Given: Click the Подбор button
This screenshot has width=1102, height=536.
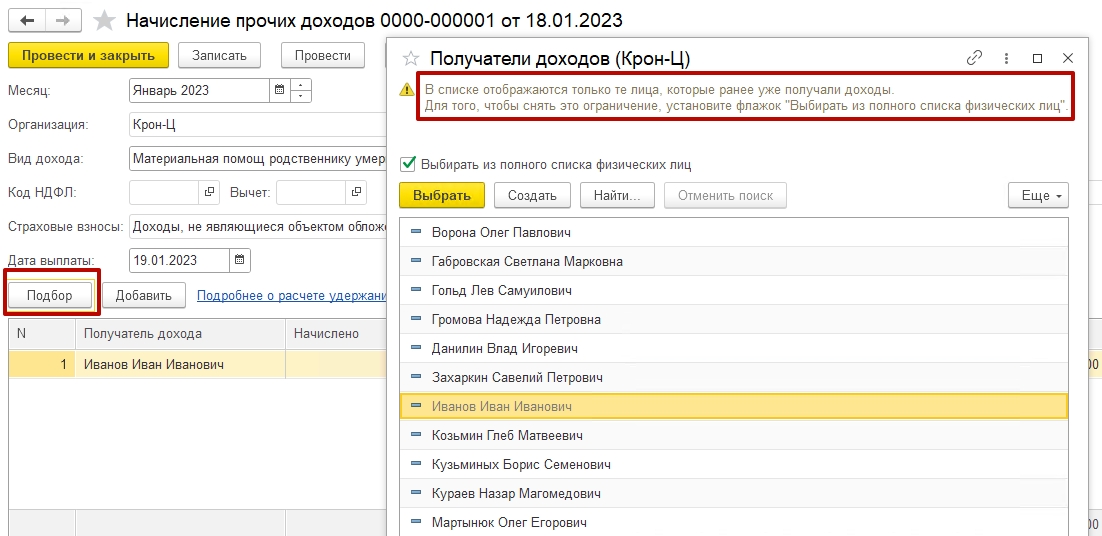Looking at the screenshot, I should click(x=50, y=295).
